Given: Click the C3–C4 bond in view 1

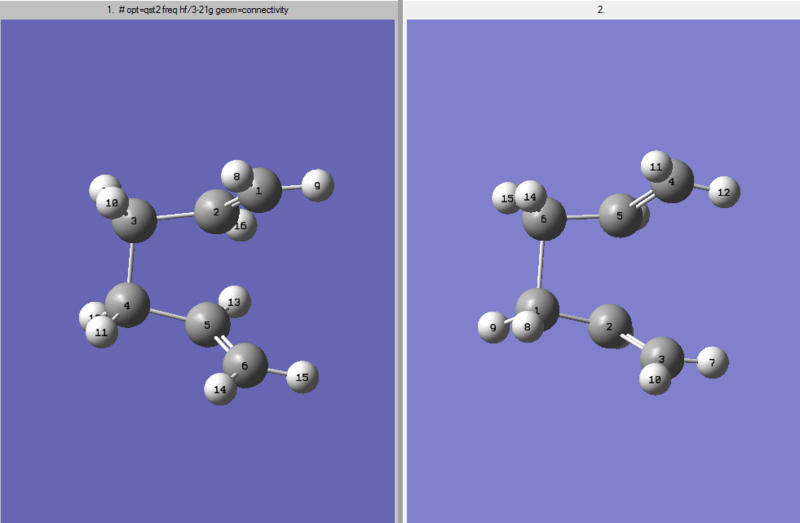Looking at the screenshot, I should tap(131, 263).
